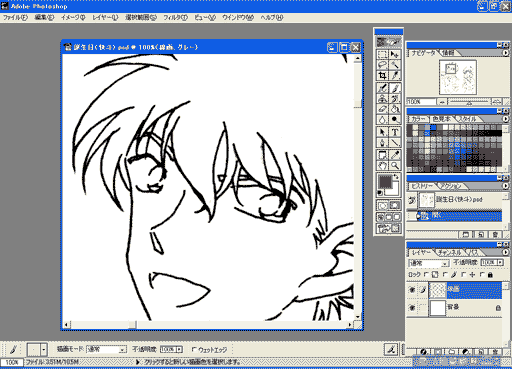The width and height of the screenshot is (512, 369).
Task: Open the 描画モード dropdown in options bar
Action: (122, 350)
